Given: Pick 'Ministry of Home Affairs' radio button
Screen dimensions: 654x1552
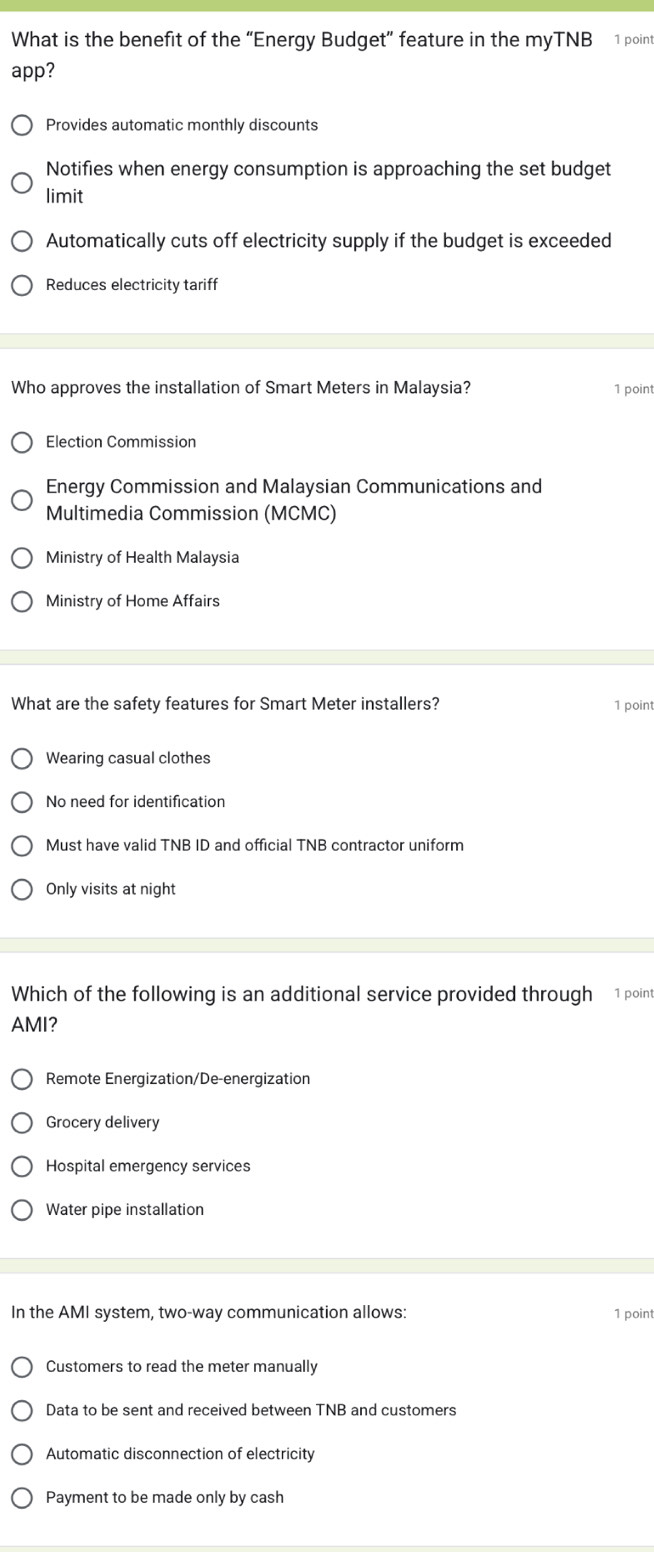Looking at the screenshot, I should pyautogui.click(x=21, y=602).
